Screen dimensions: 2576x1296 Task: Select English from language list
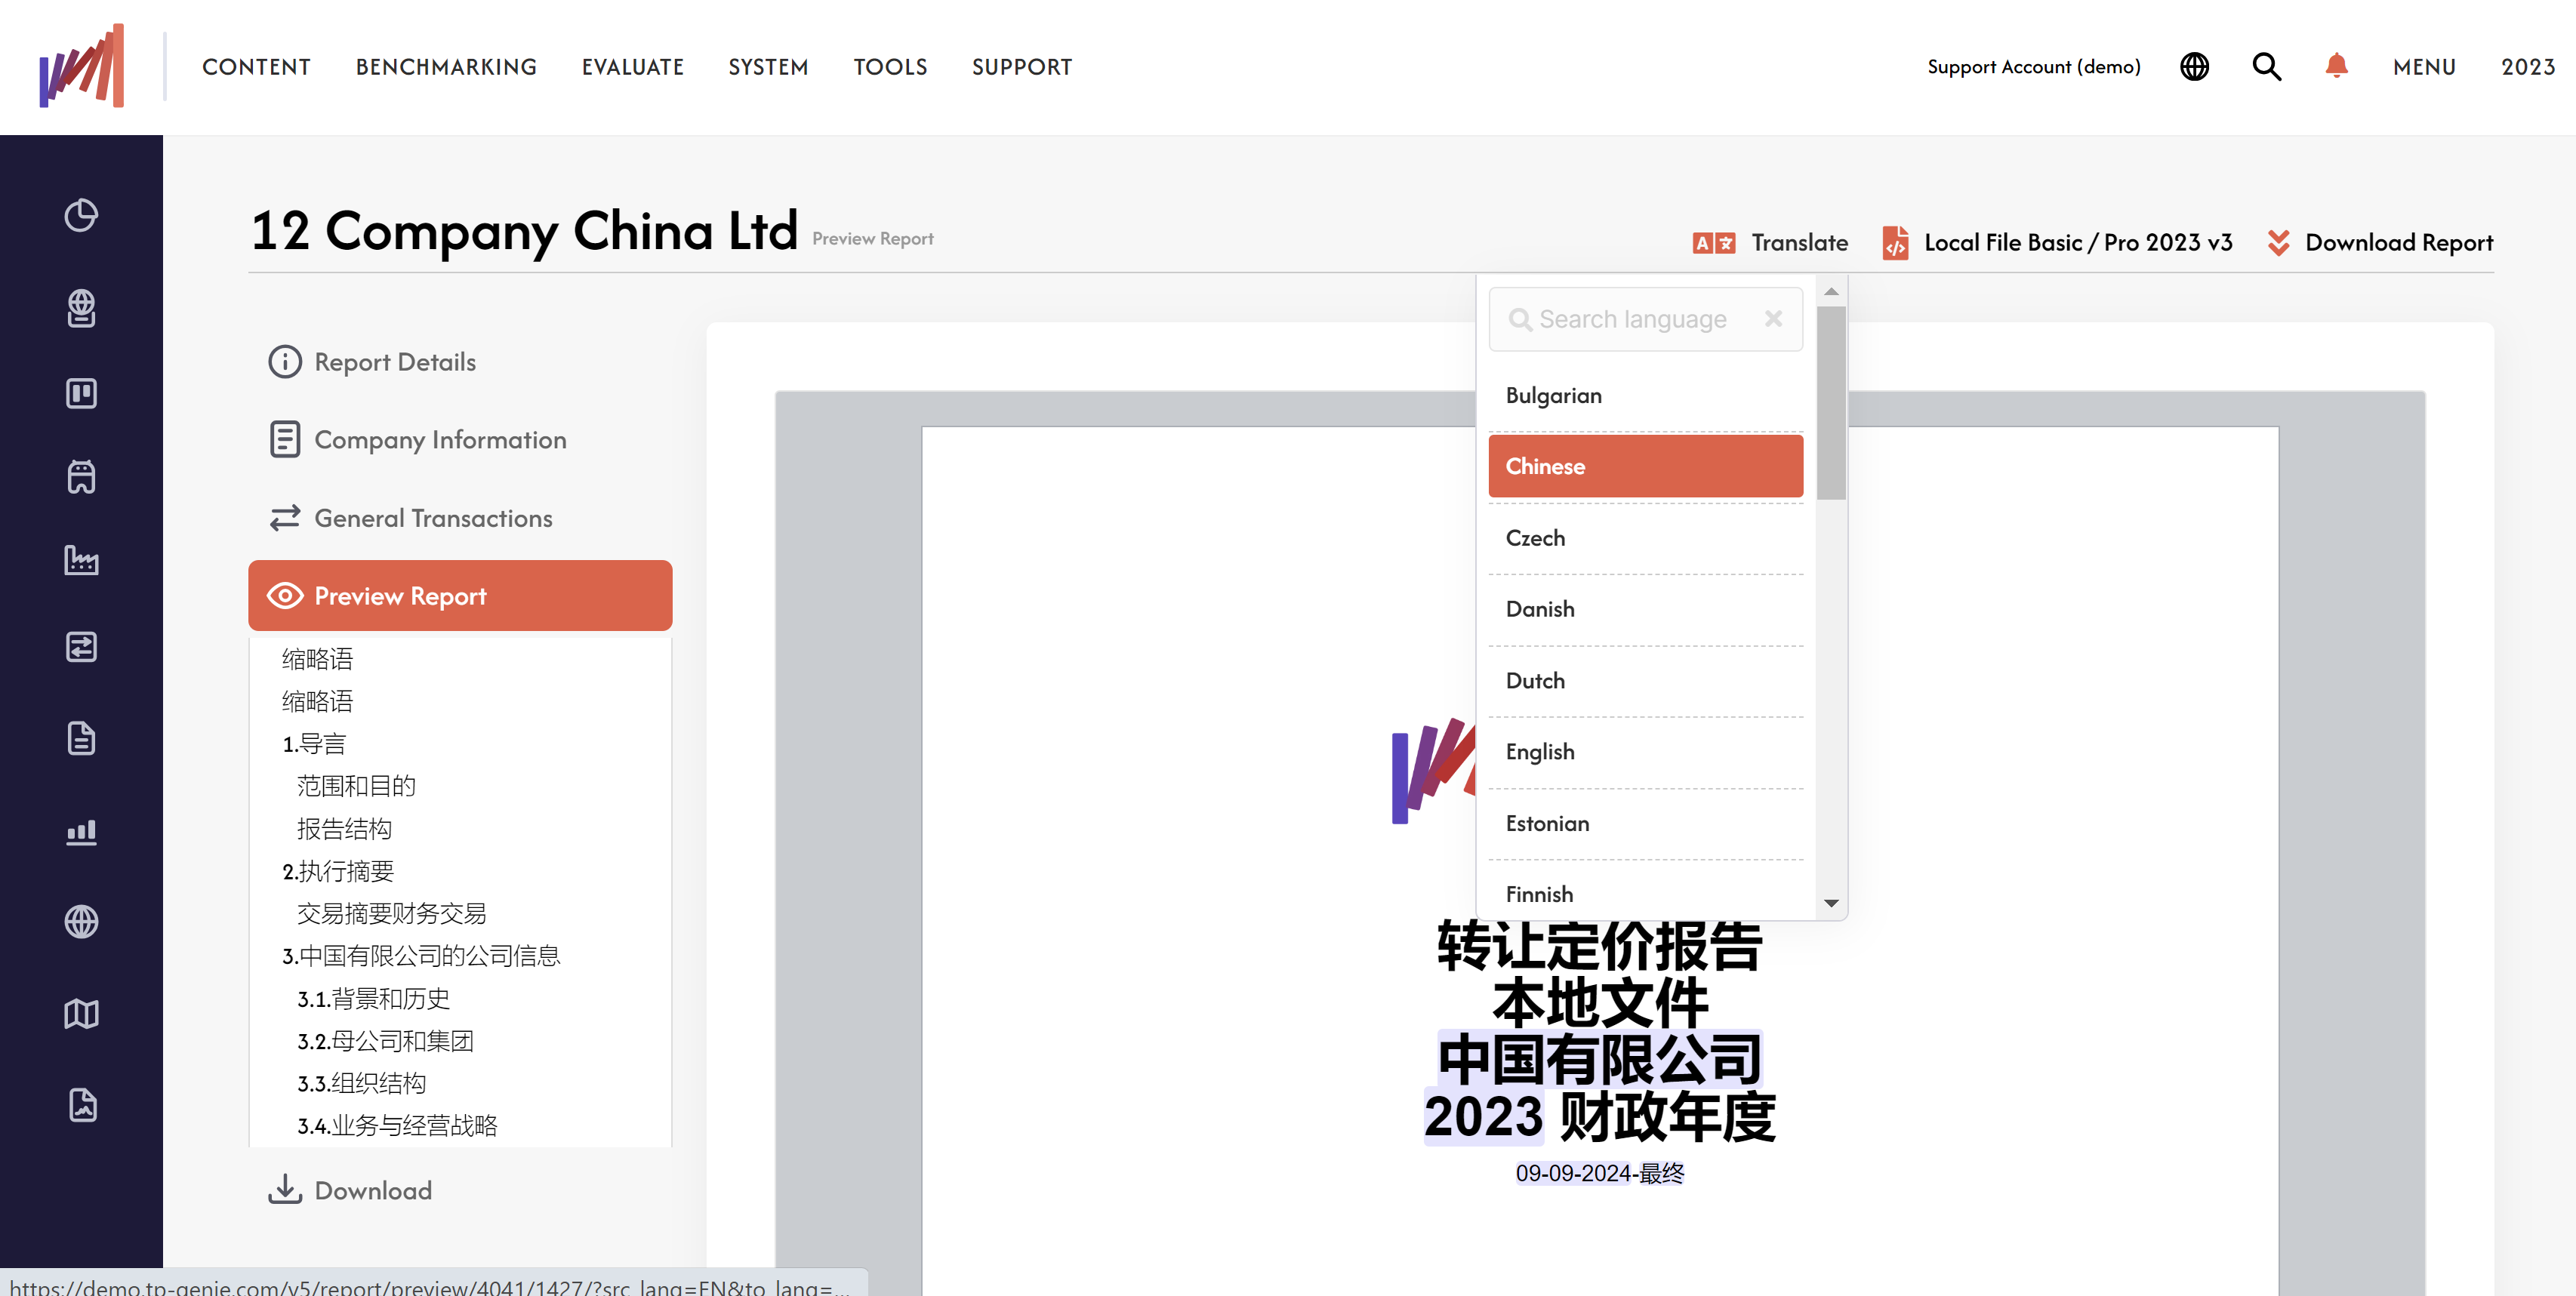pyautogui.click(x=1645, y=752)
